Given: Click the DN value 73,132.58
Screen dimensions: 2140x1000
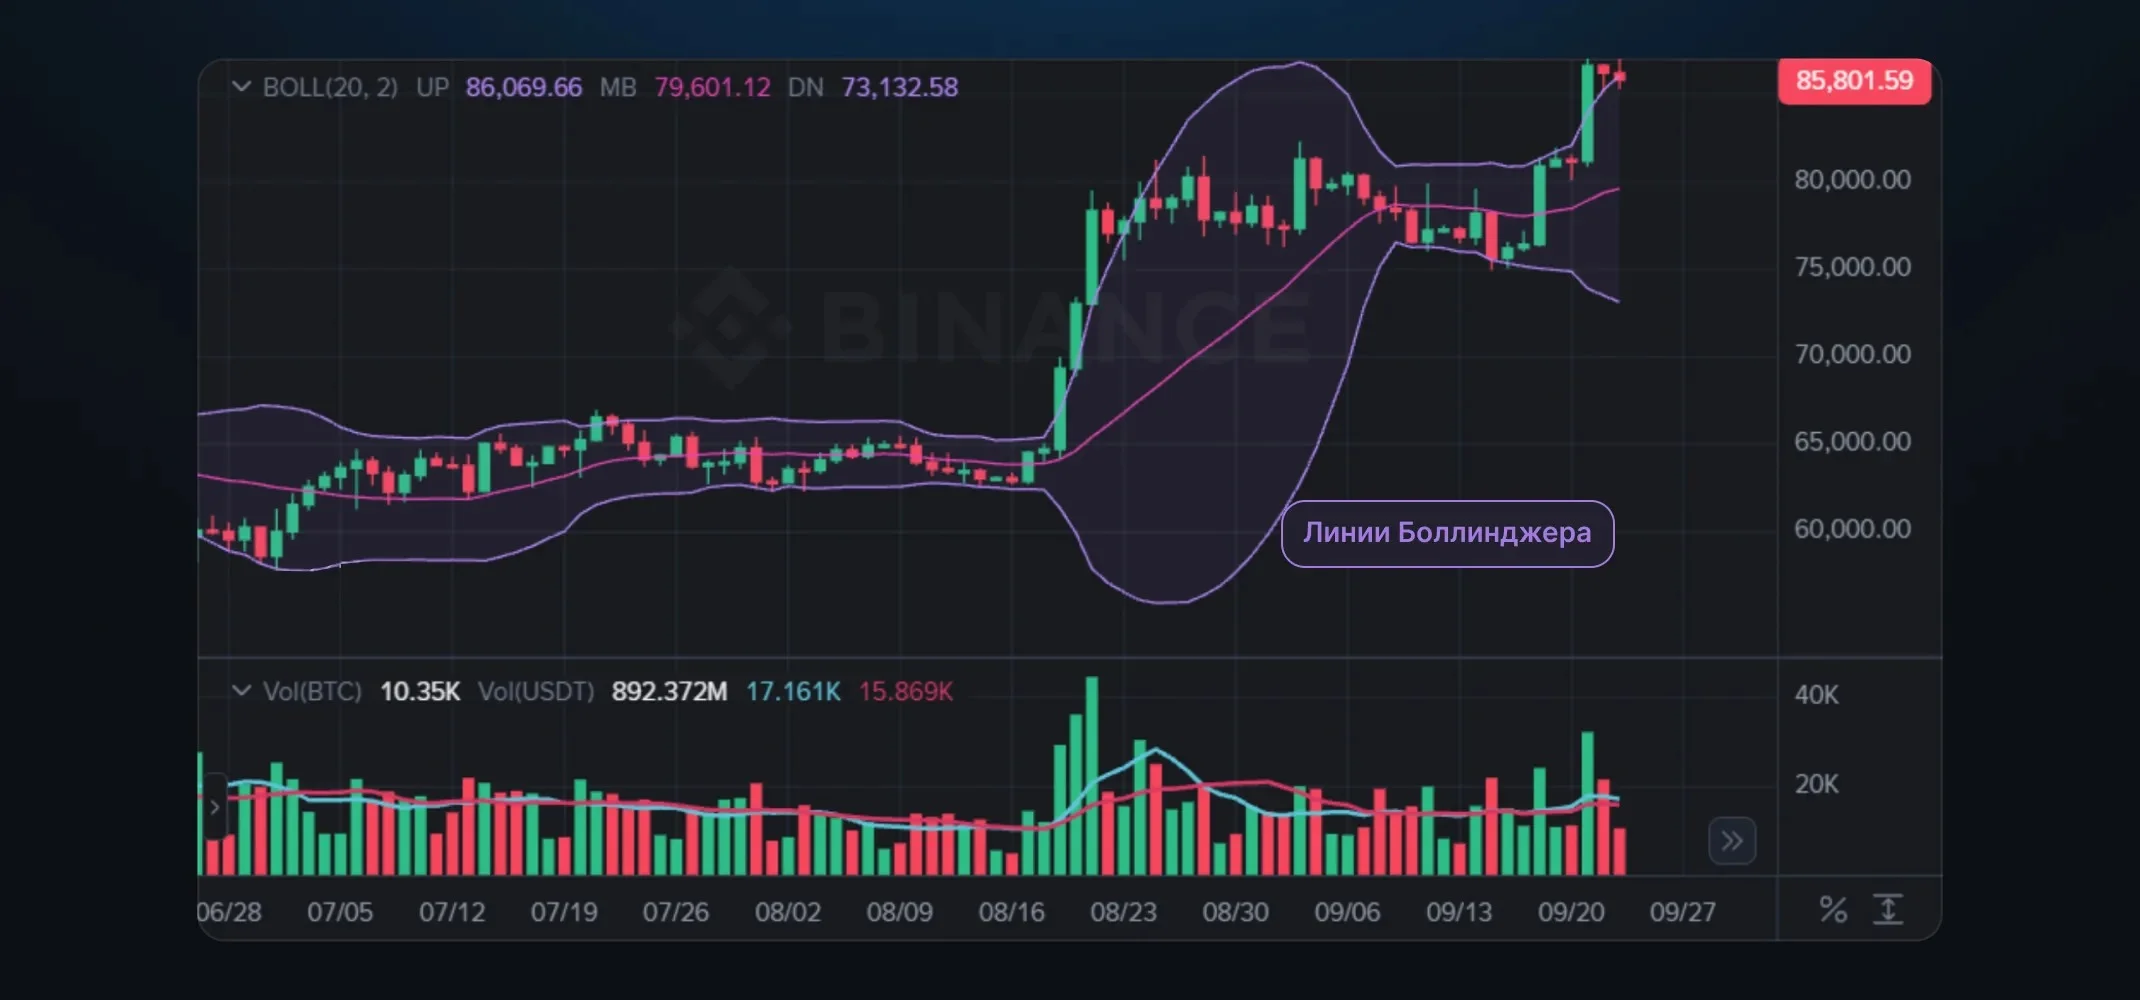Looking at the screenshot, I should (x=899, y=88).
